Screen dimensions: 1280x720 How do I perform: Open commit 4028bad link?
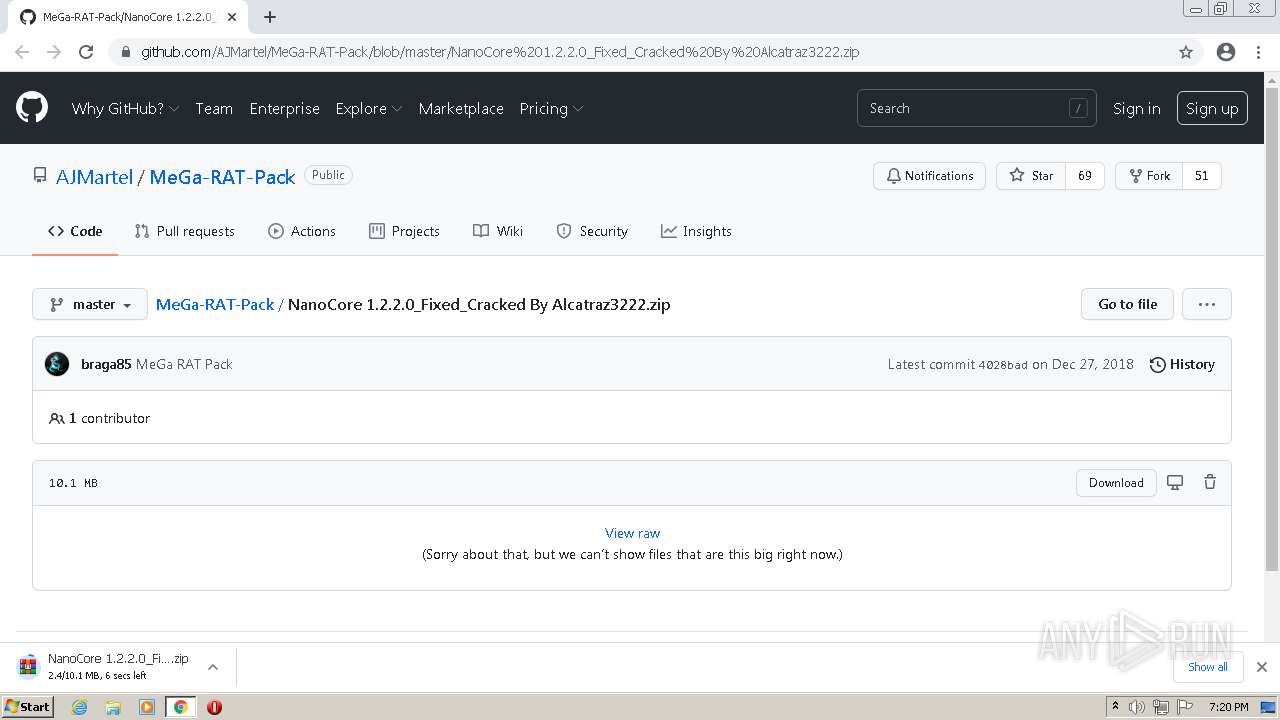[x=1003, y=365]
